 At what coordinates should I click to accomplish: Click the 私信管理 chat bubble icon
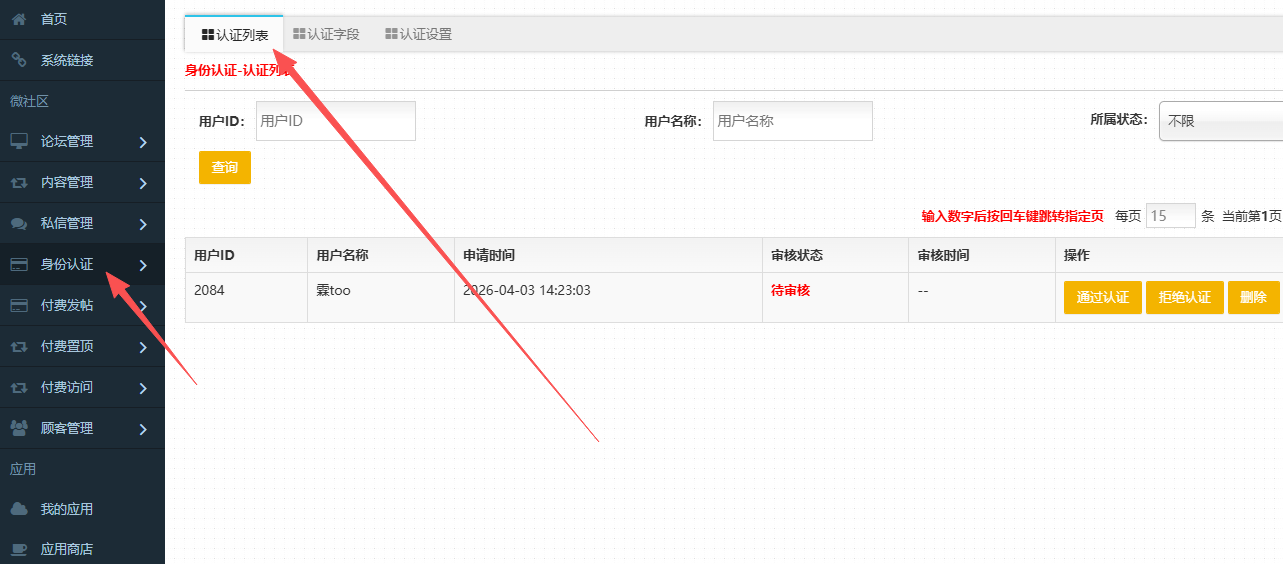pos(18,224)
